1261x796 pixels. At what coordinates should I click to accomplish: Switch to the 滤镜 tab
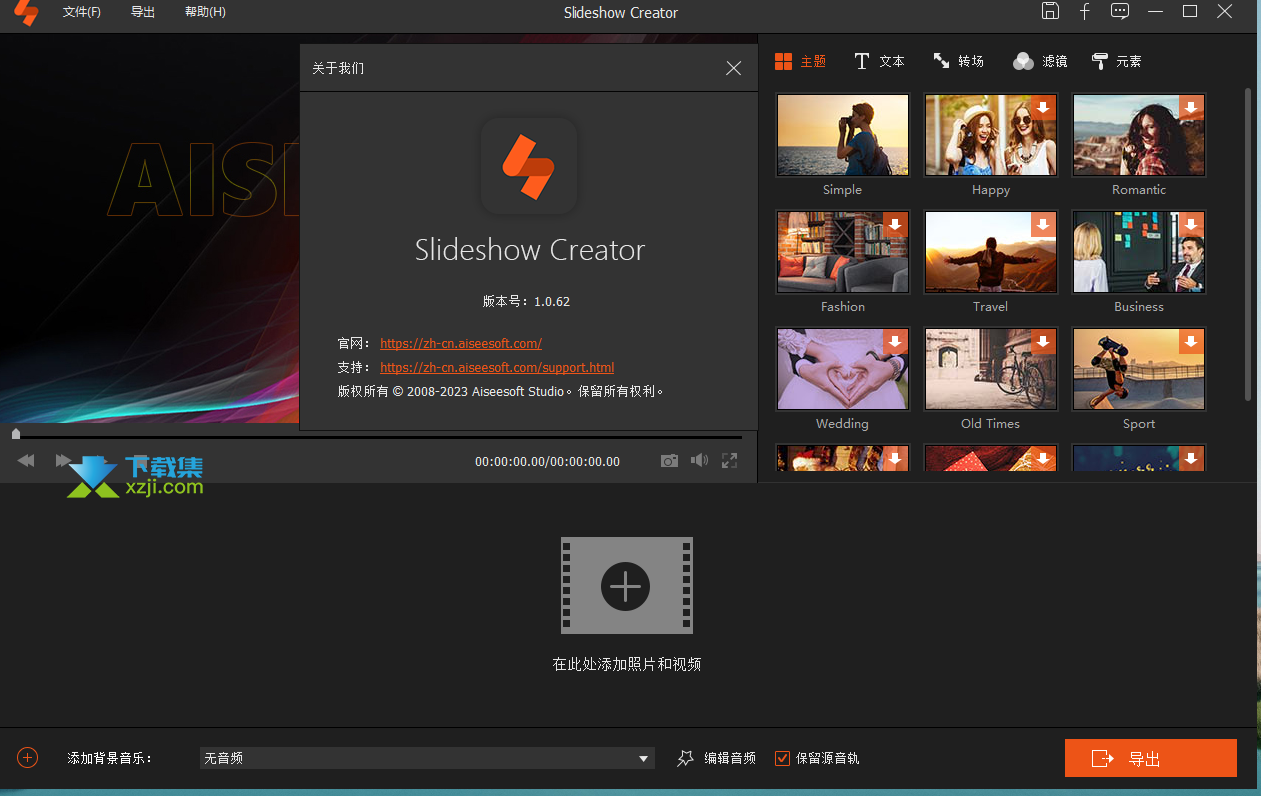pos(1040,61)
